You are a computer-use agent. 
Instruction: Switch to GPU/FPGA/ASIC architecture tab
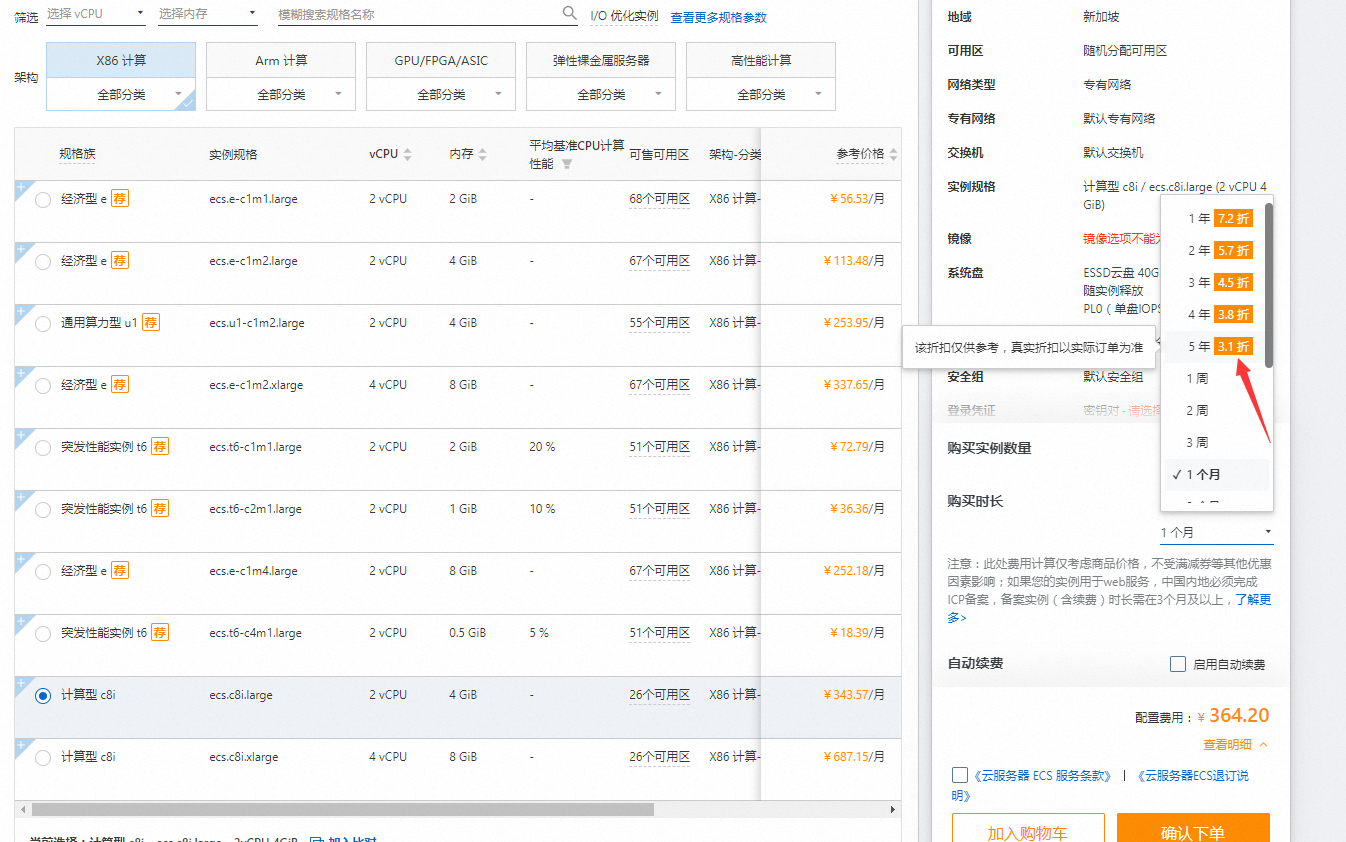[x=441, y=61]
